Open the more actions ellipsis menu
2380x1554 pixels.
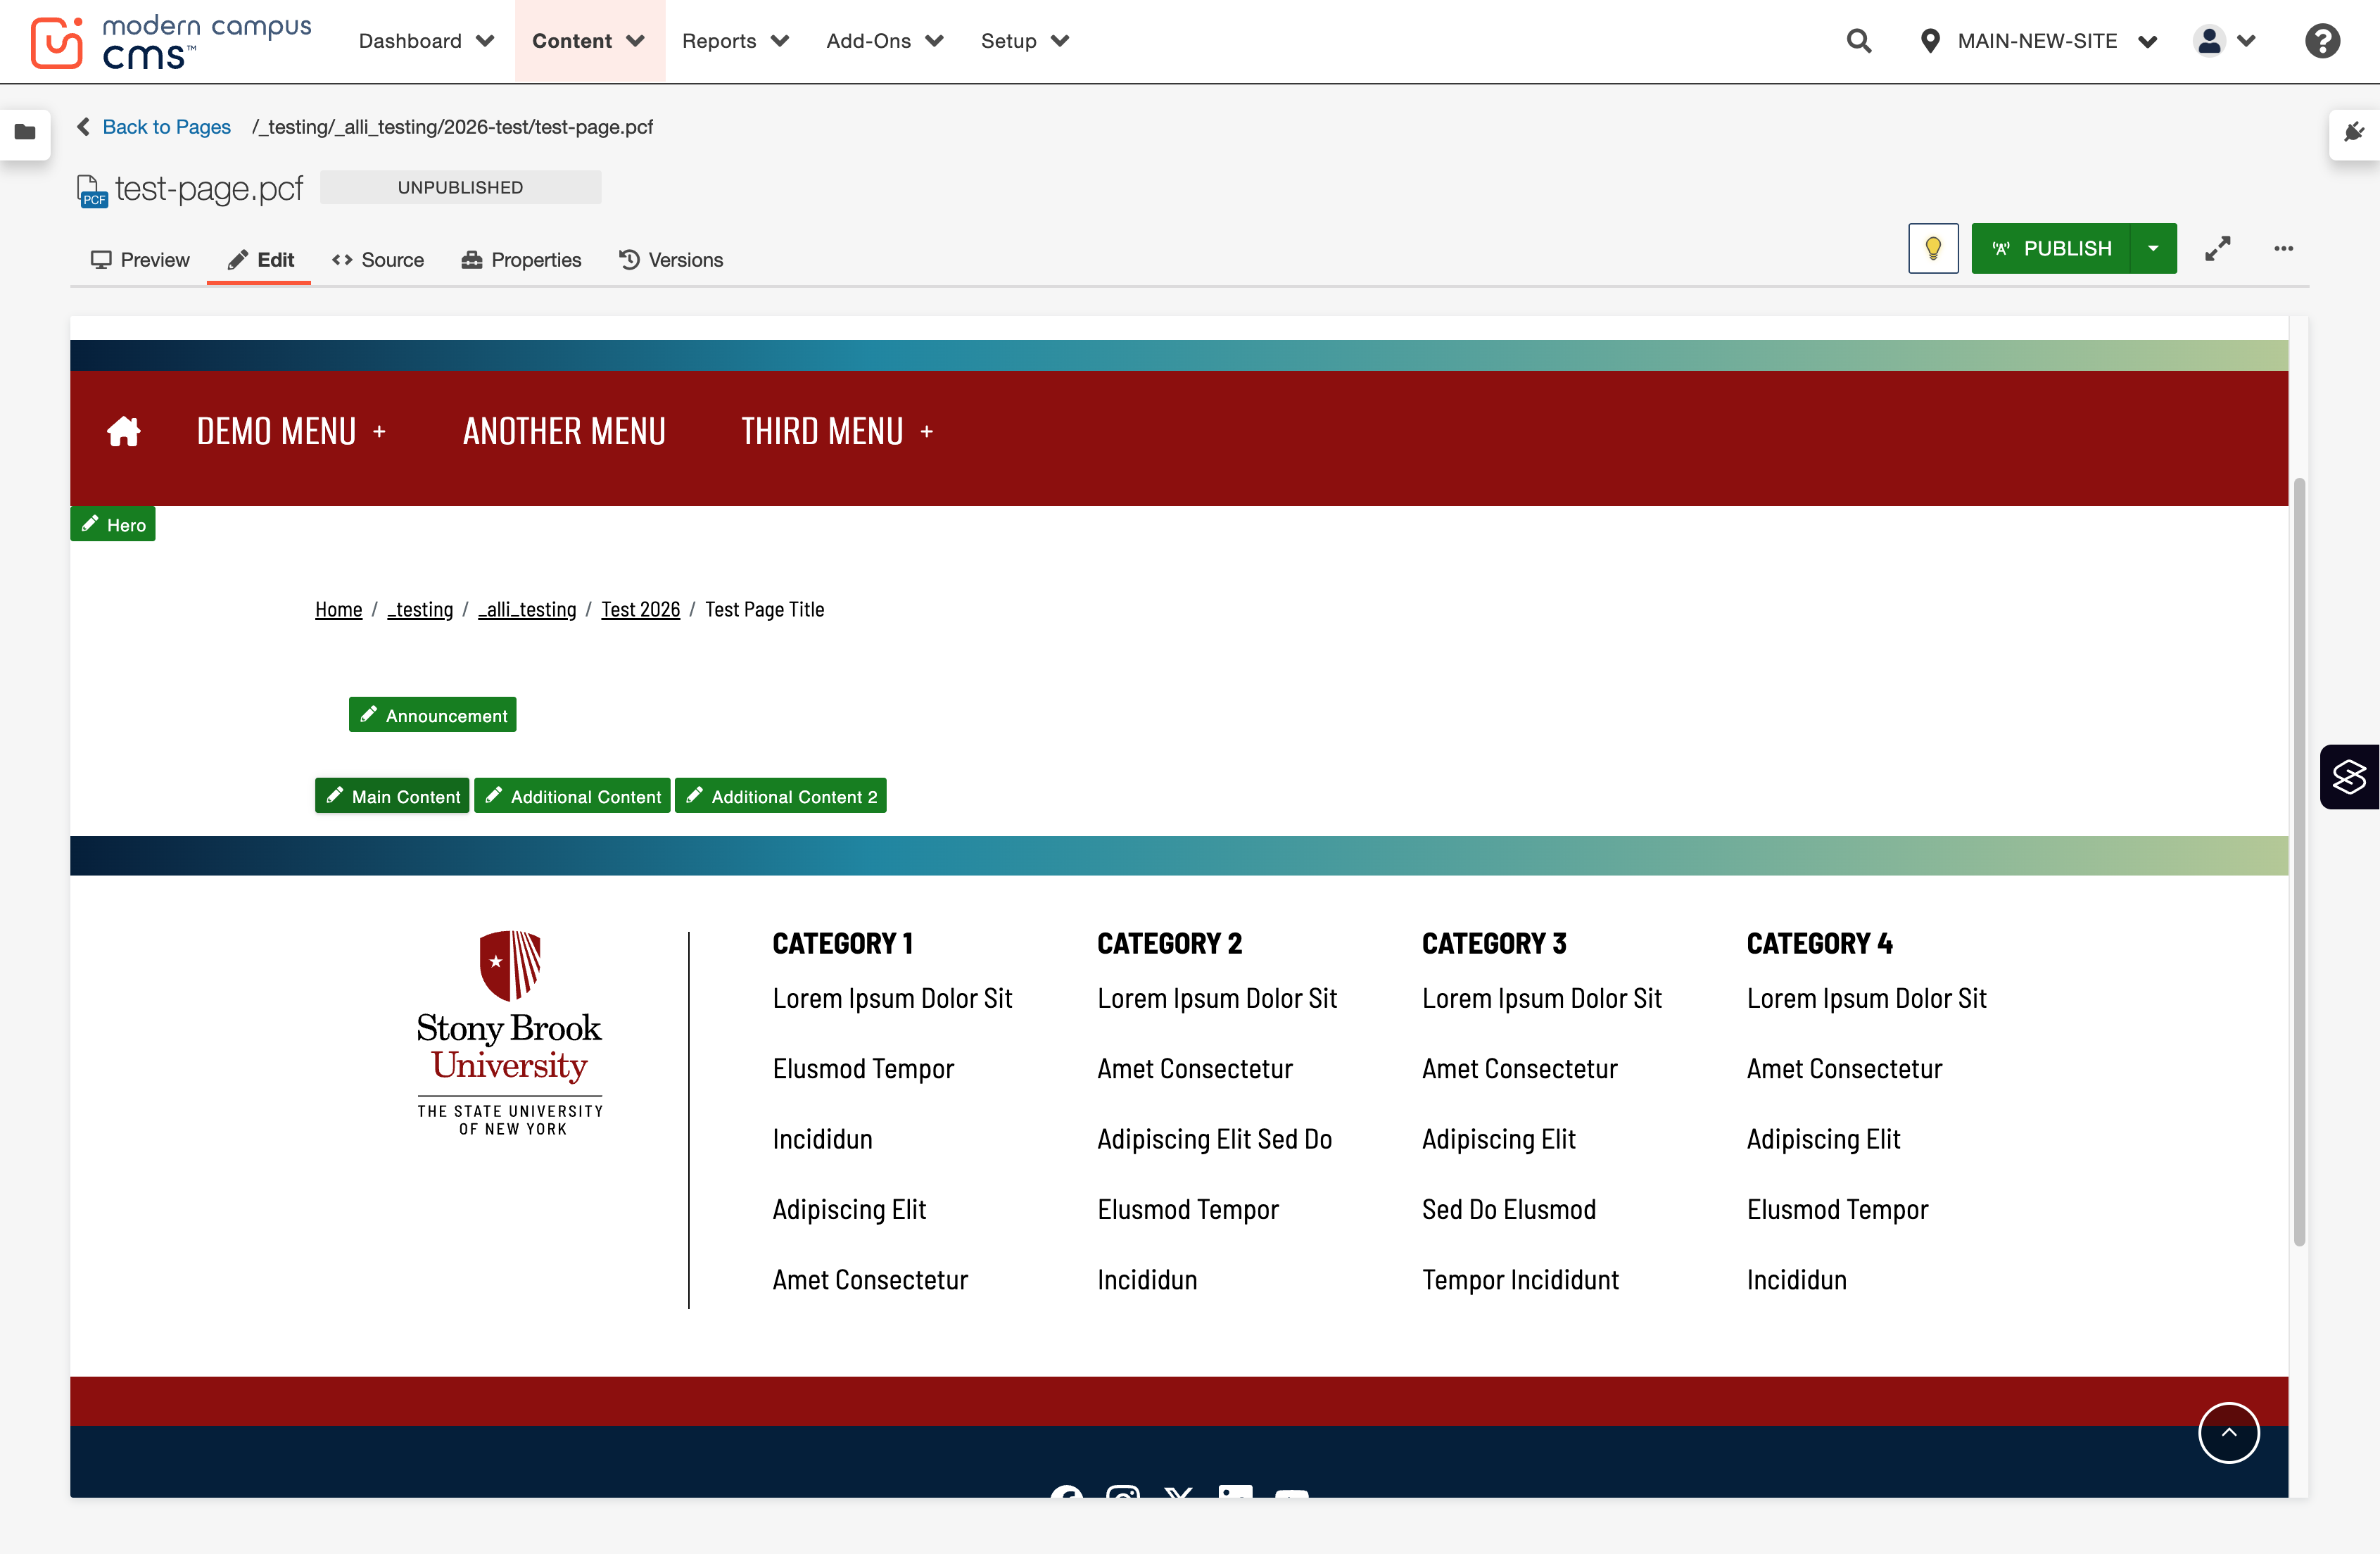(2283, 248)
